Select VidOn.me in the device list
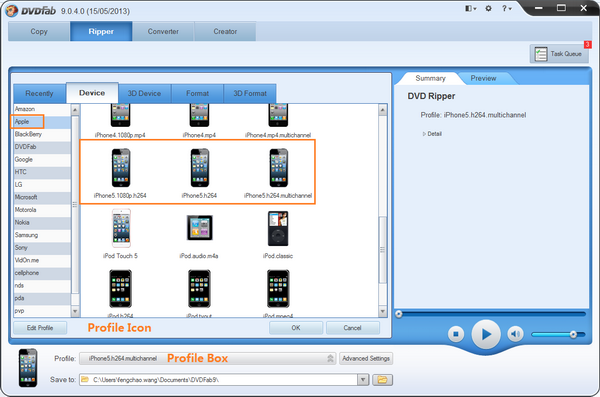 click(42, 261)
